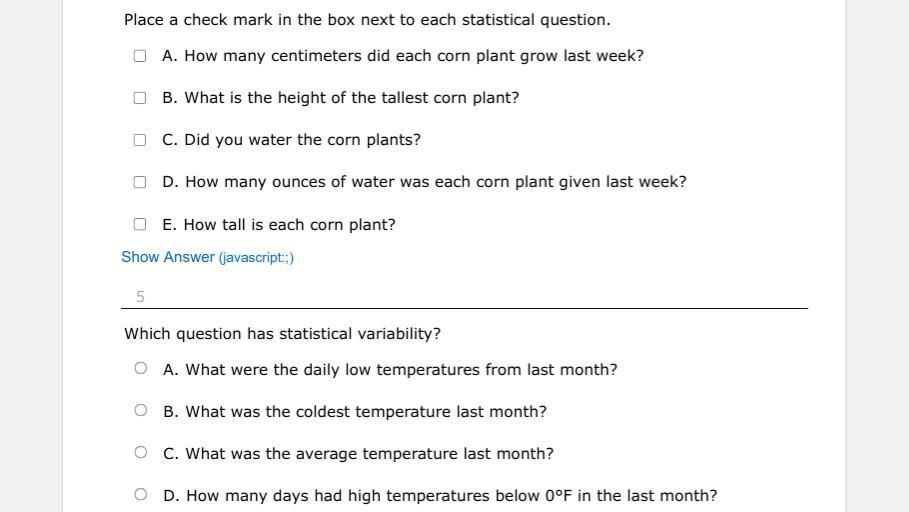Check box B tallest corn plant height
Image resolution: width=909 pixels, height=512 pixels.
140,98
